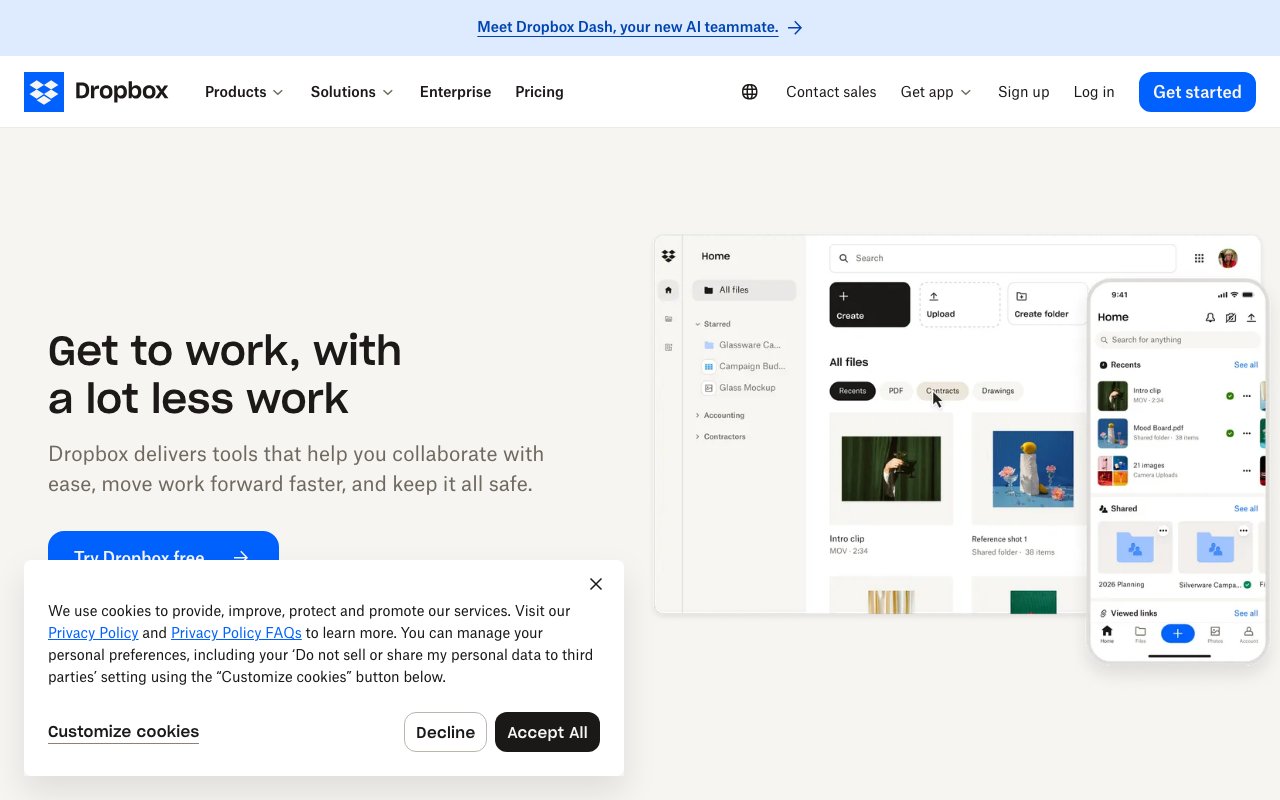Click the second icon in the preview's left rail

click(668, 319)
